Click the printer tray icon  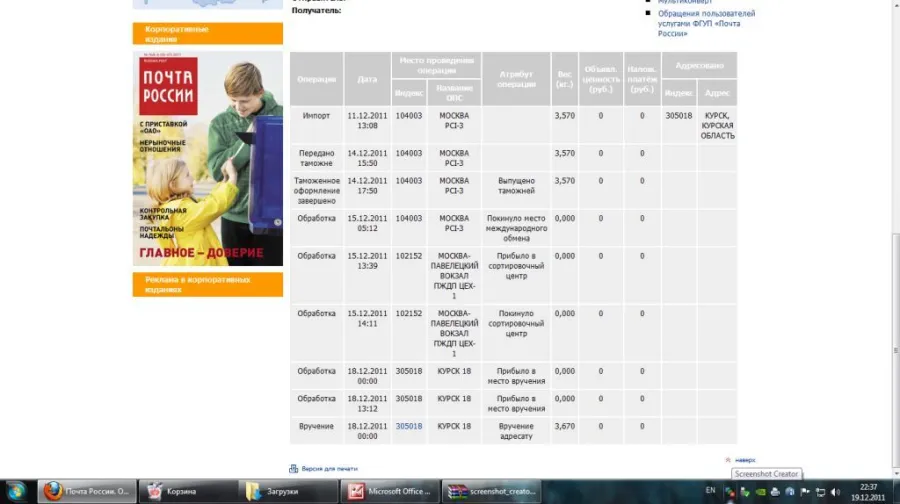775,492
